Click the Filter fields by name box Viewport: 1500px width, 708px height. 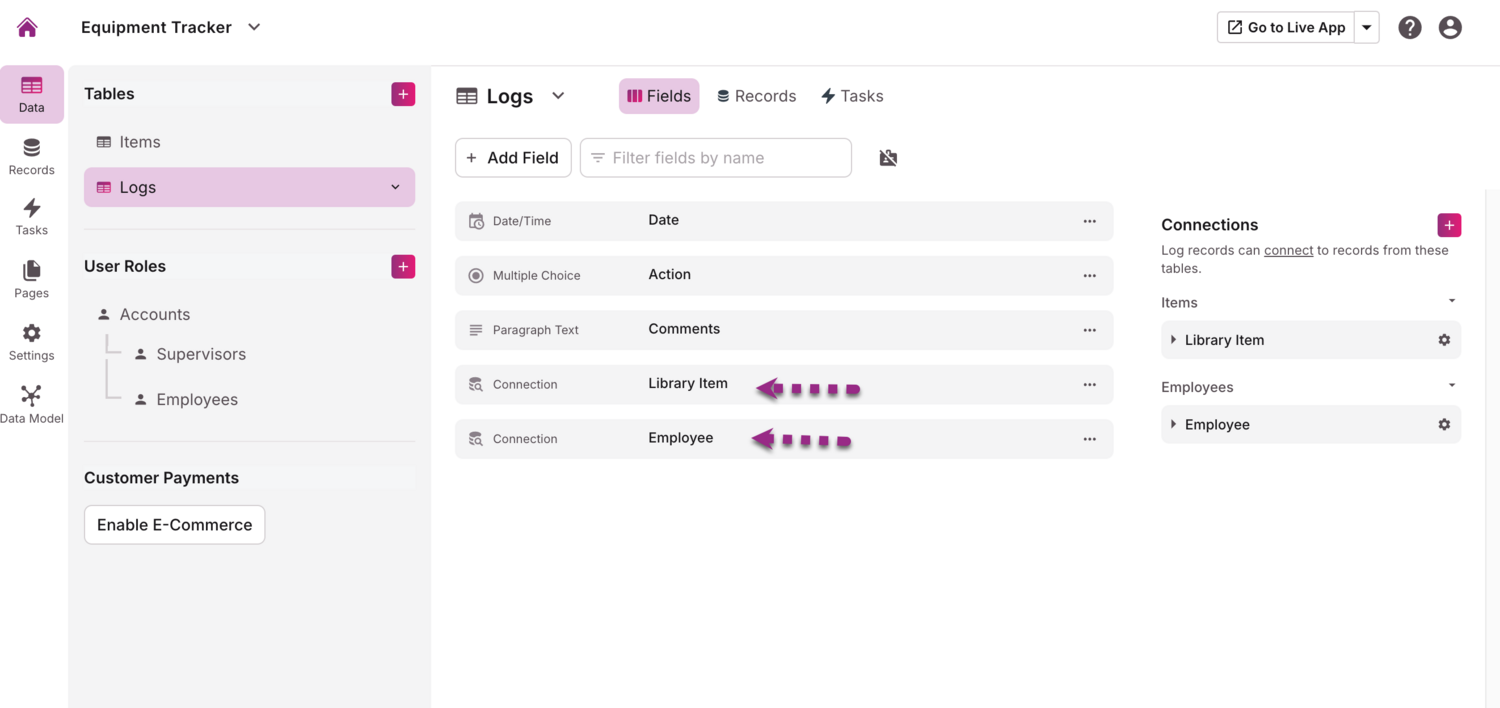point(716,158)
